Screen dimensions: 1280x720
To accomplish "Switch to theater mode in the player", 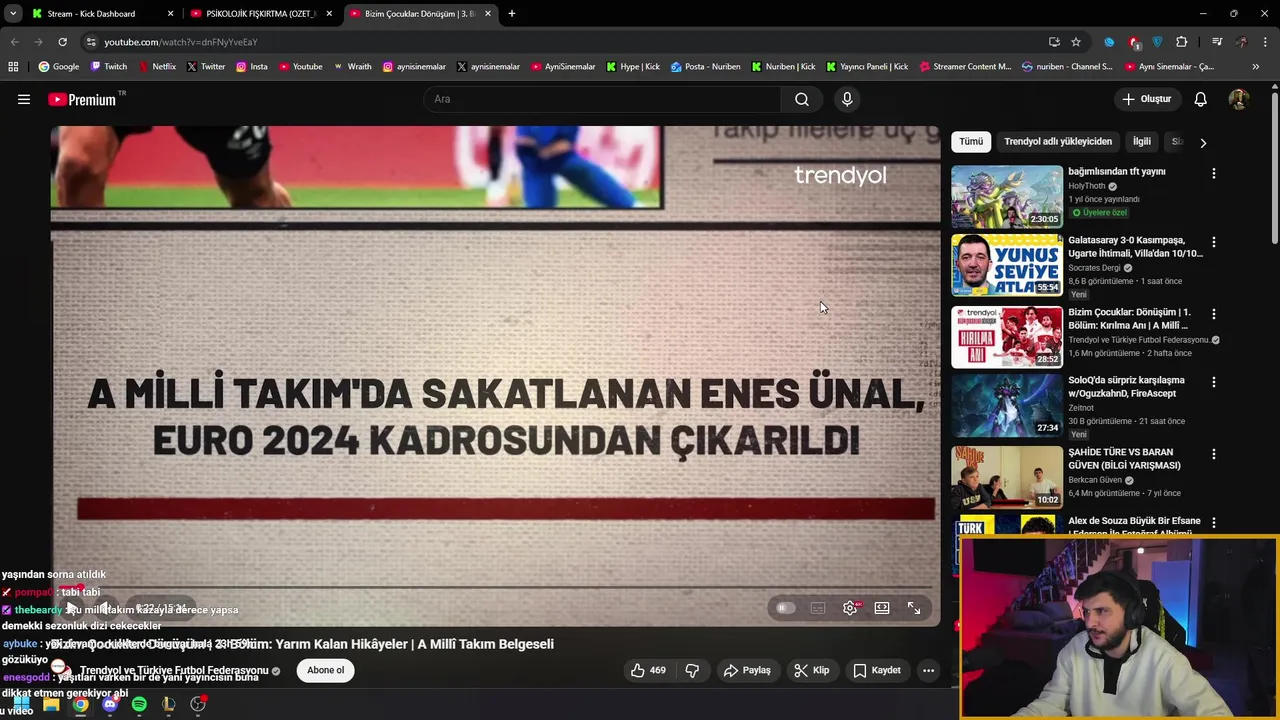I will (882, 608).
